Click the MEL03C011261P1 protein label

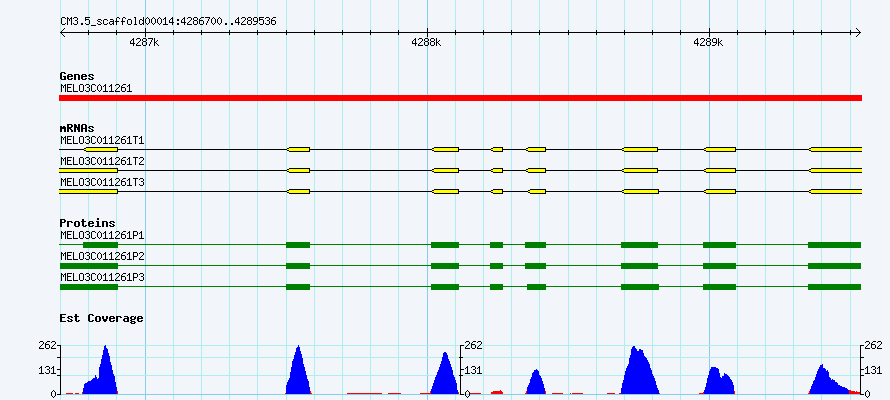pos(102,235)
